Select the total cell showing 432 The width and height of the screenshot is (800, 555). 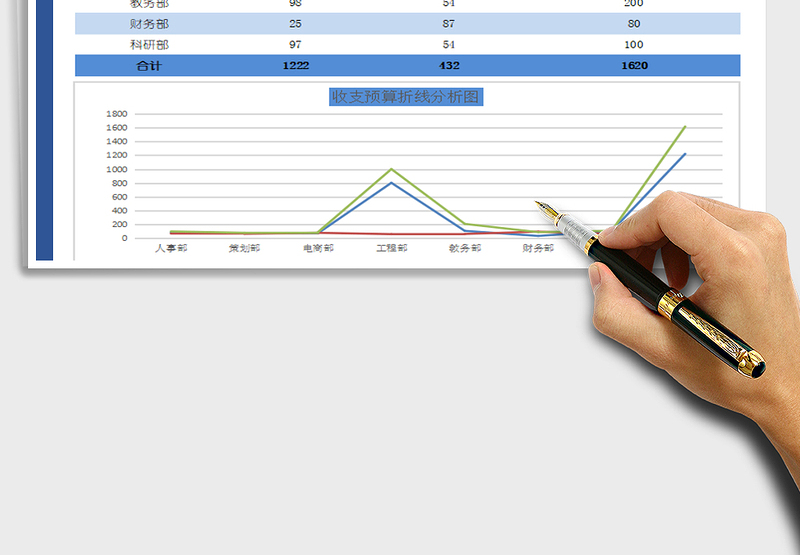click(449, 66)
